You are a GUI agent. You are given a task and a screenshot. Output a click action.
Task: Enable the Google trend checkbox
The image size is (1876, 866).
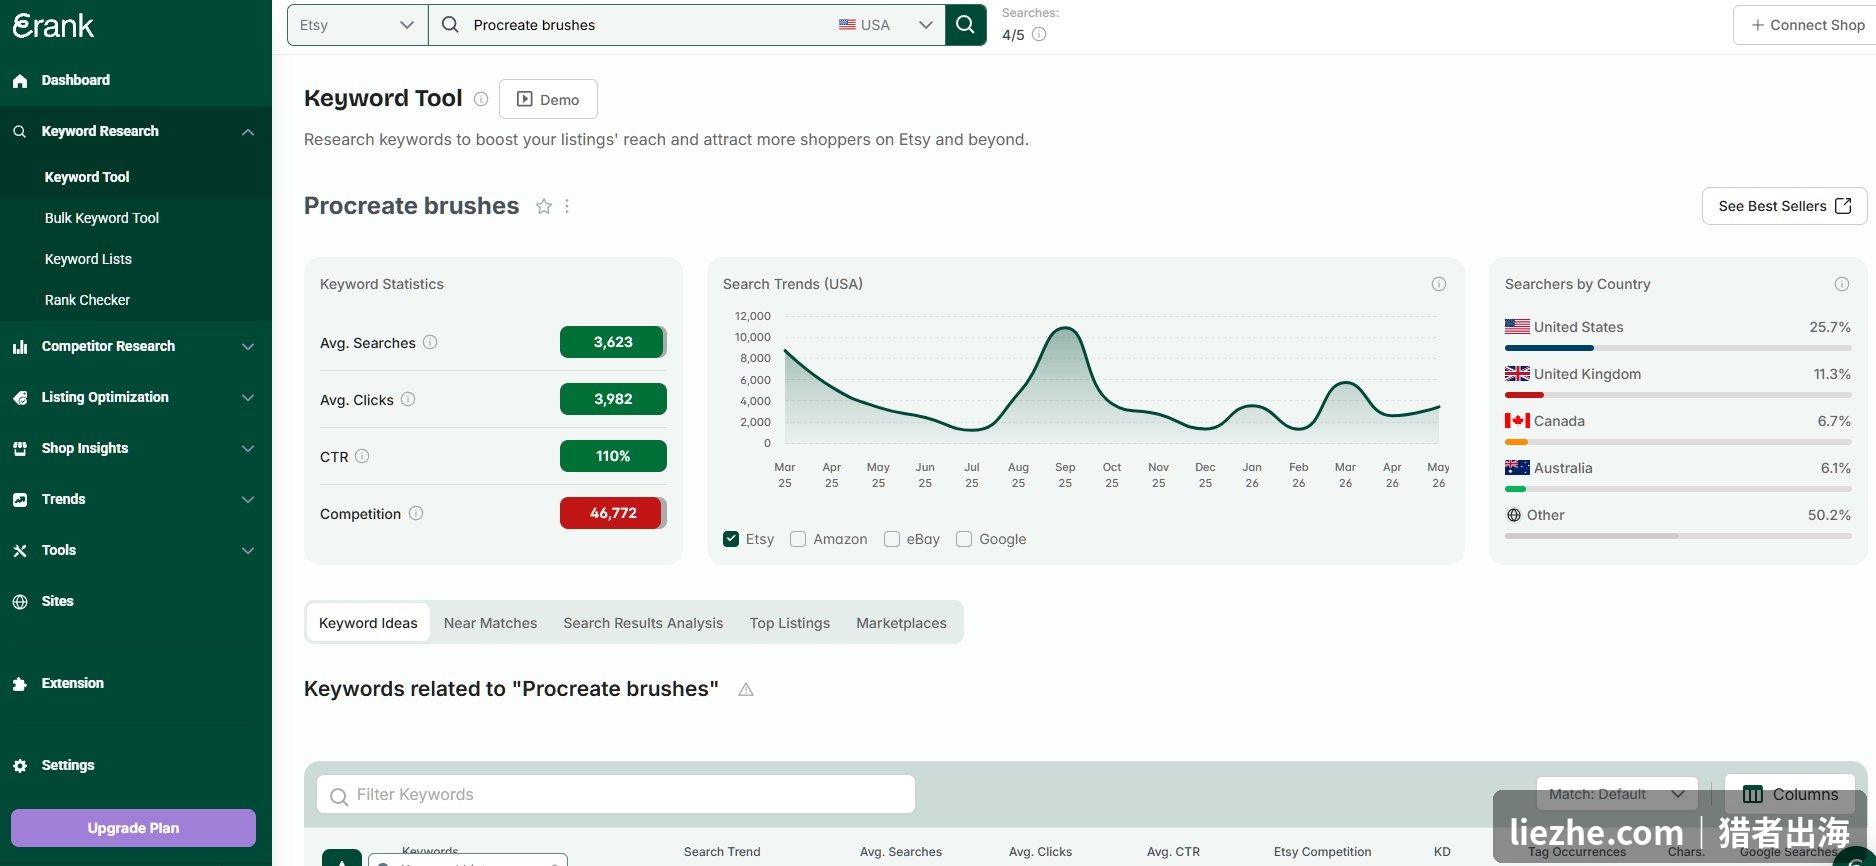[964, 539]
